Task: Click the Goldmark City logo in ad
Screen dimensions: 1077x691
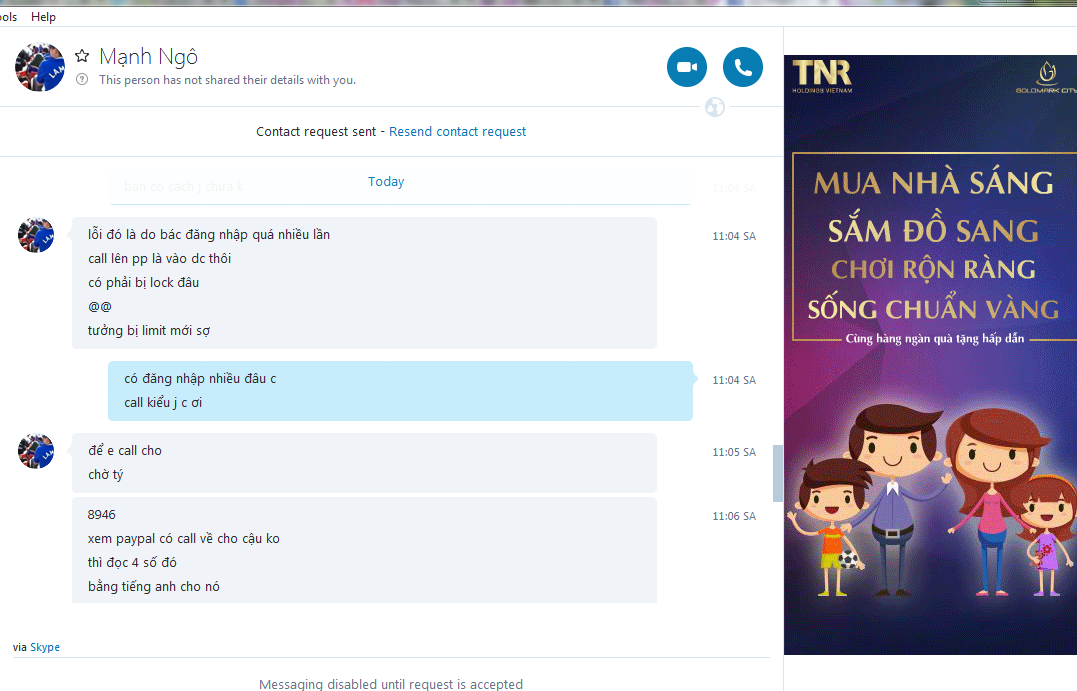Action: (1047, 78)
